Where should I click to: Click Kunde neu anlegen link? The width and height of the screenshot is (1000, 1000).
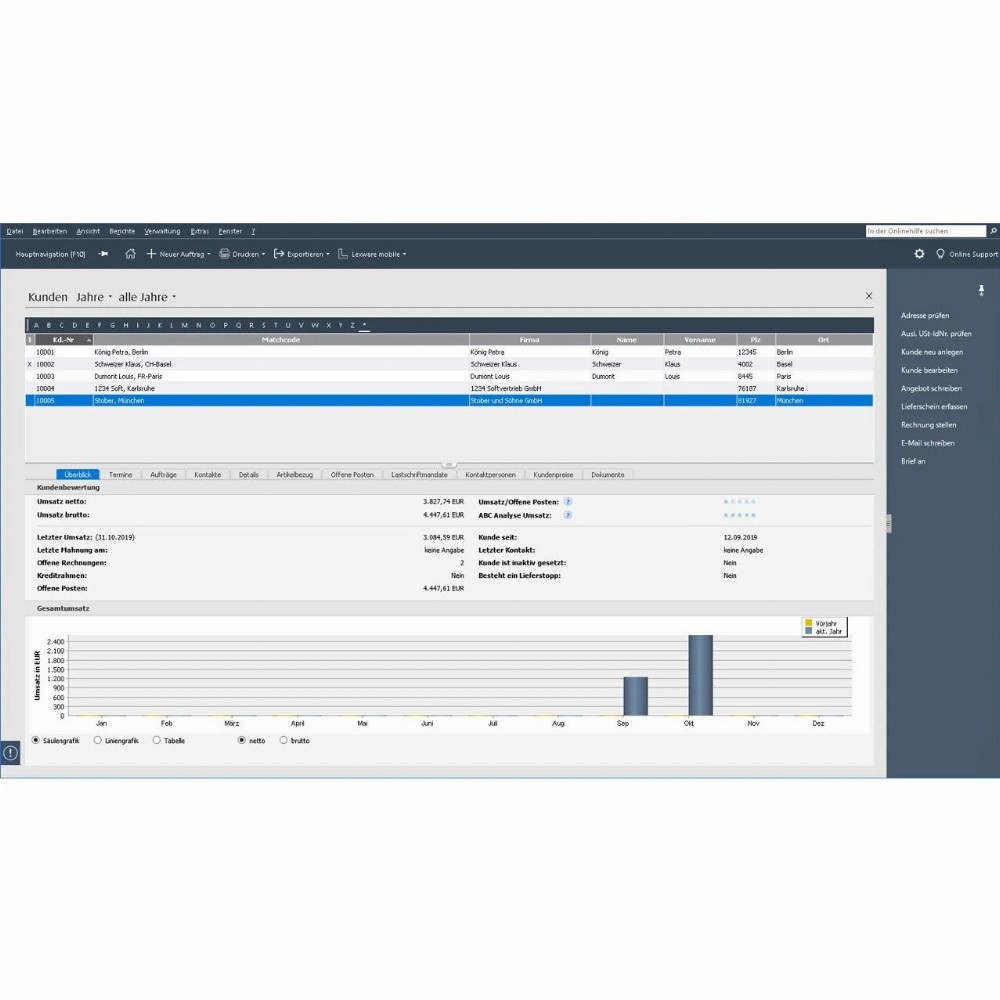click(932, 352)
